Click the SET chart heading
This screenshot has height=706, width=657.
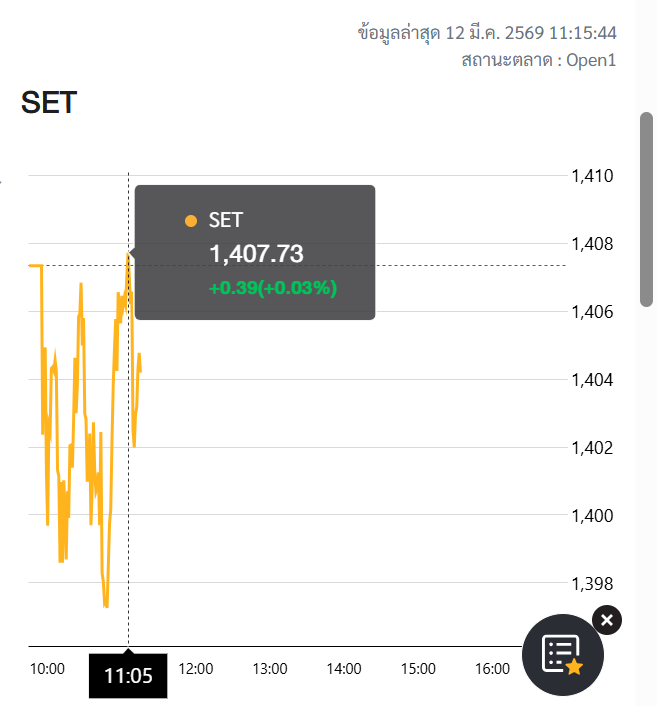pyautogui.click(x=49, y=103)
